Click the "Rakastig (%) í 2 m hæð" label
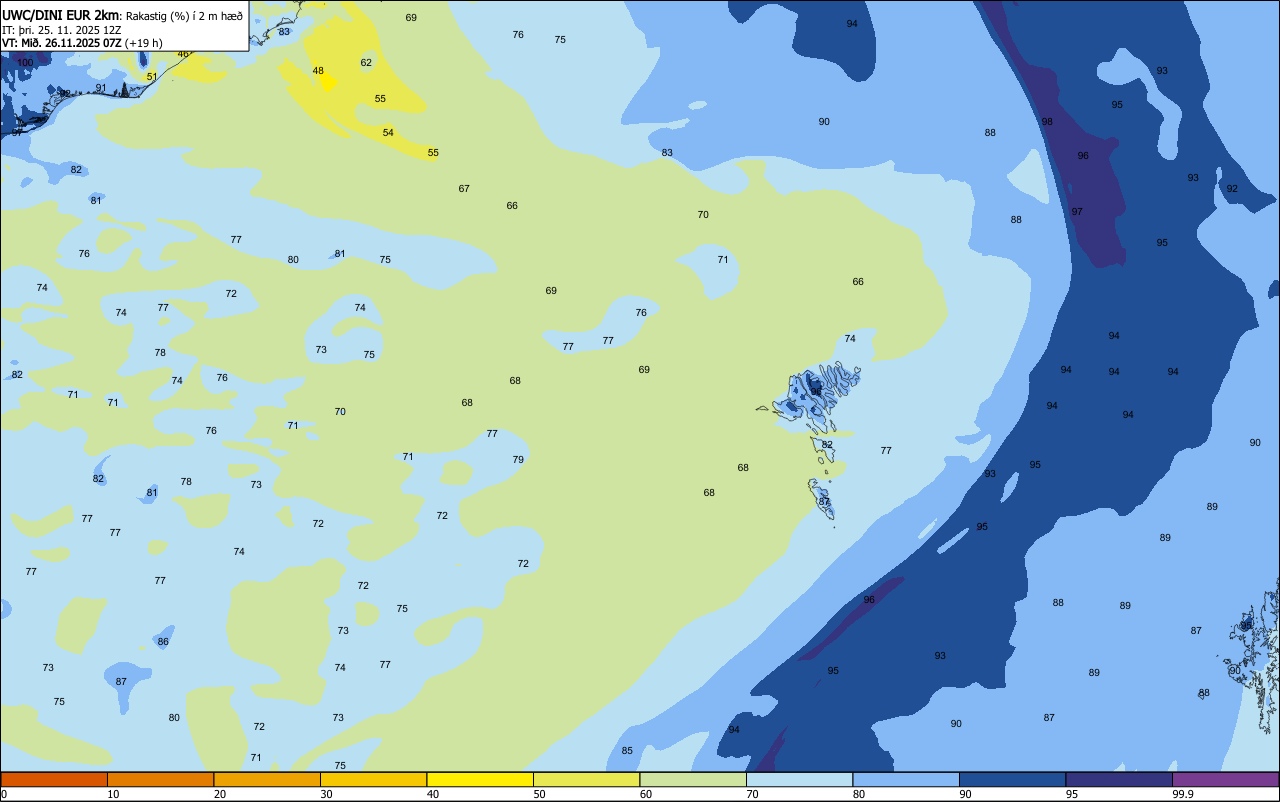This screenshot has height=802, width=1280. (x=184, y=15)
